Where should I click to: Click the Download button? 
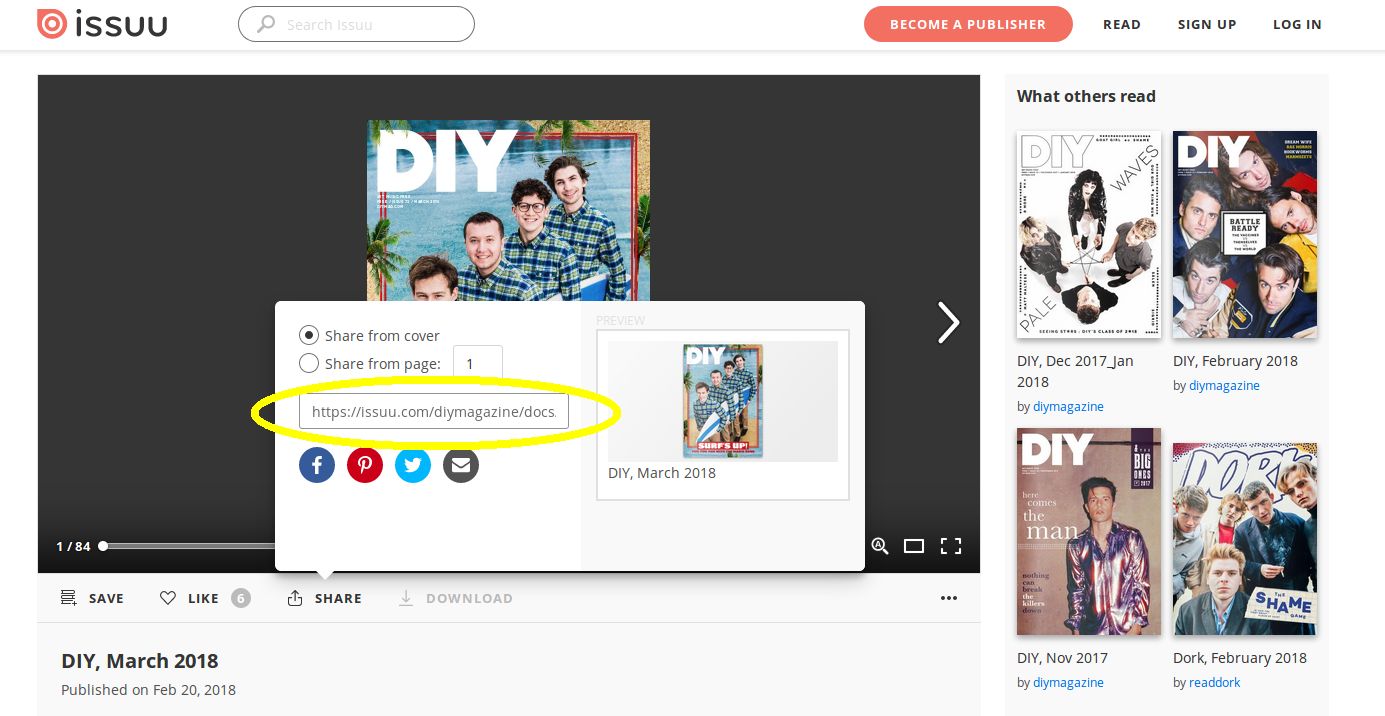[x=456, y=598]
